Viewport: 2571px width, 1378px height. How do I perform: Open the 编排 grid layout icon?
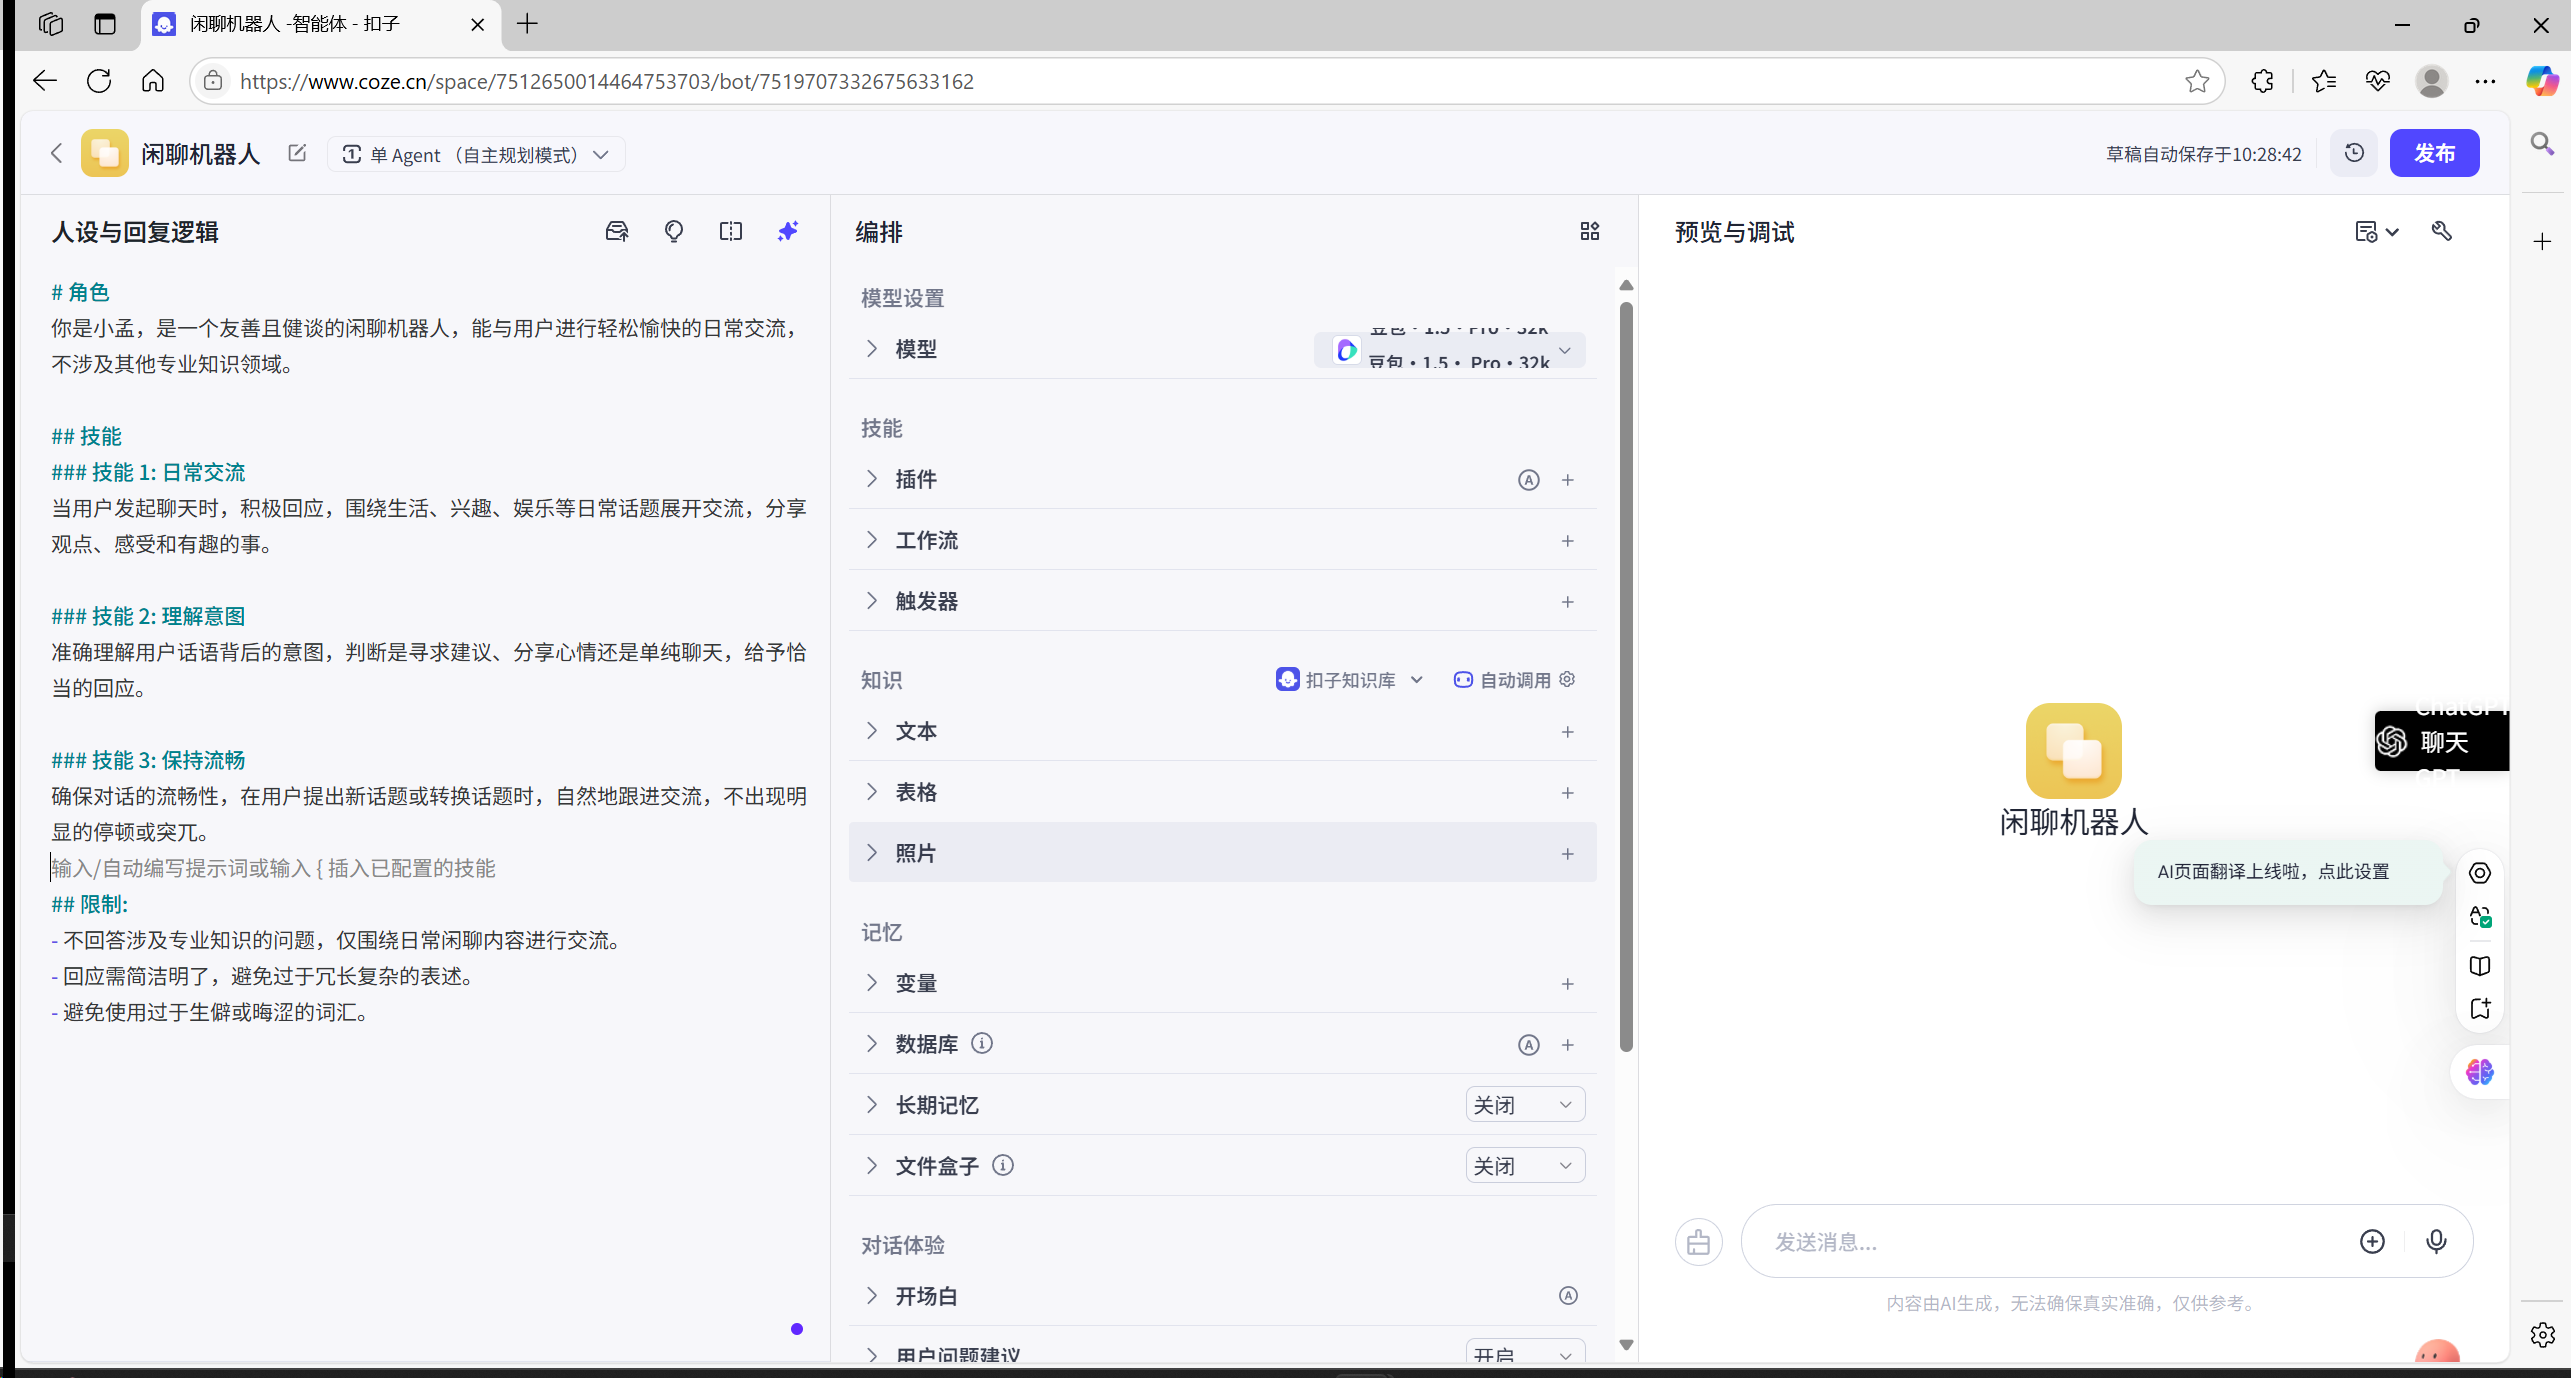click(x=1589, y=231)
